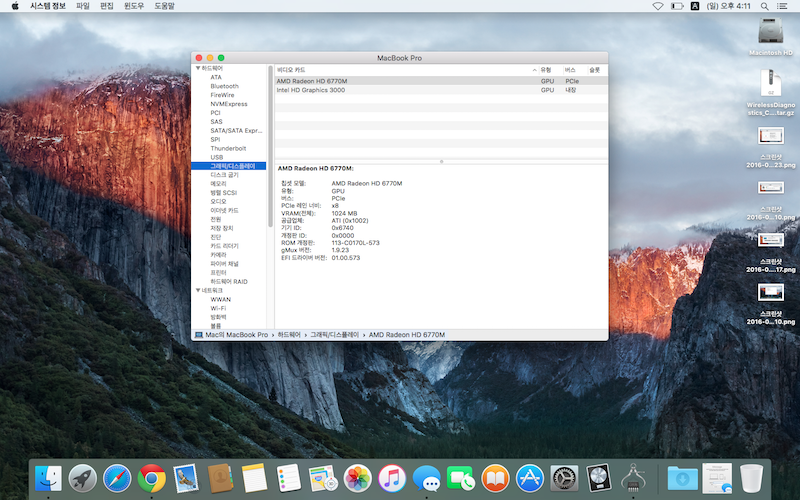Open the App Store dock icon
The height and width of the screenshot is (500, 800).
529,478
